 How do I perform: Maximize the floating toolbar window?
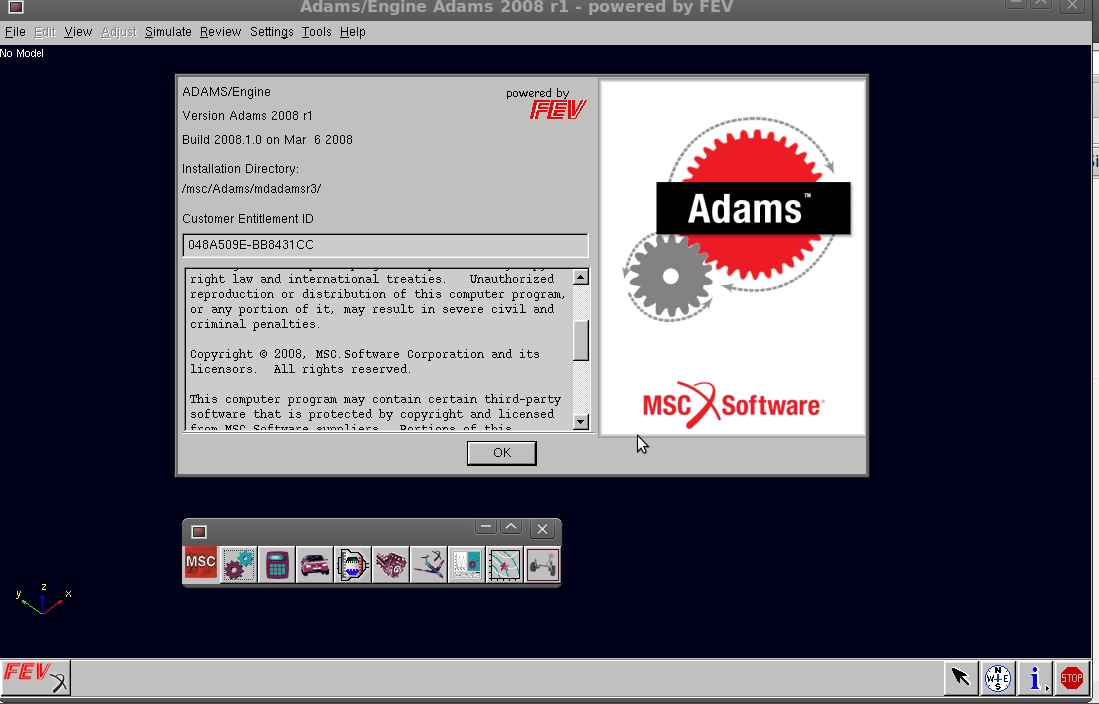pos(511,527)
